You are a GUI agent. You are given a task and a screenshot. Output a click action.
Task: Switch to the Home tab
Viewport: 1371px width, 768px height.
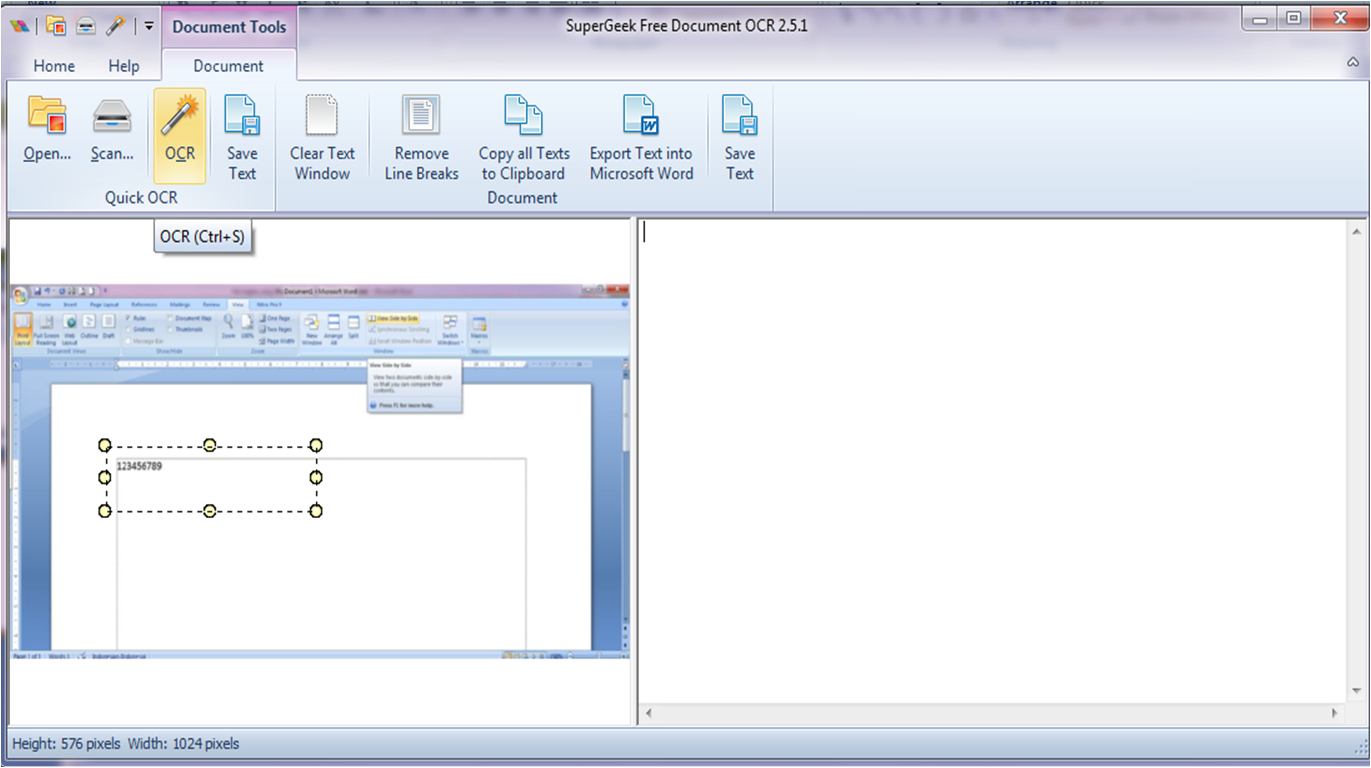click(54, 66)
